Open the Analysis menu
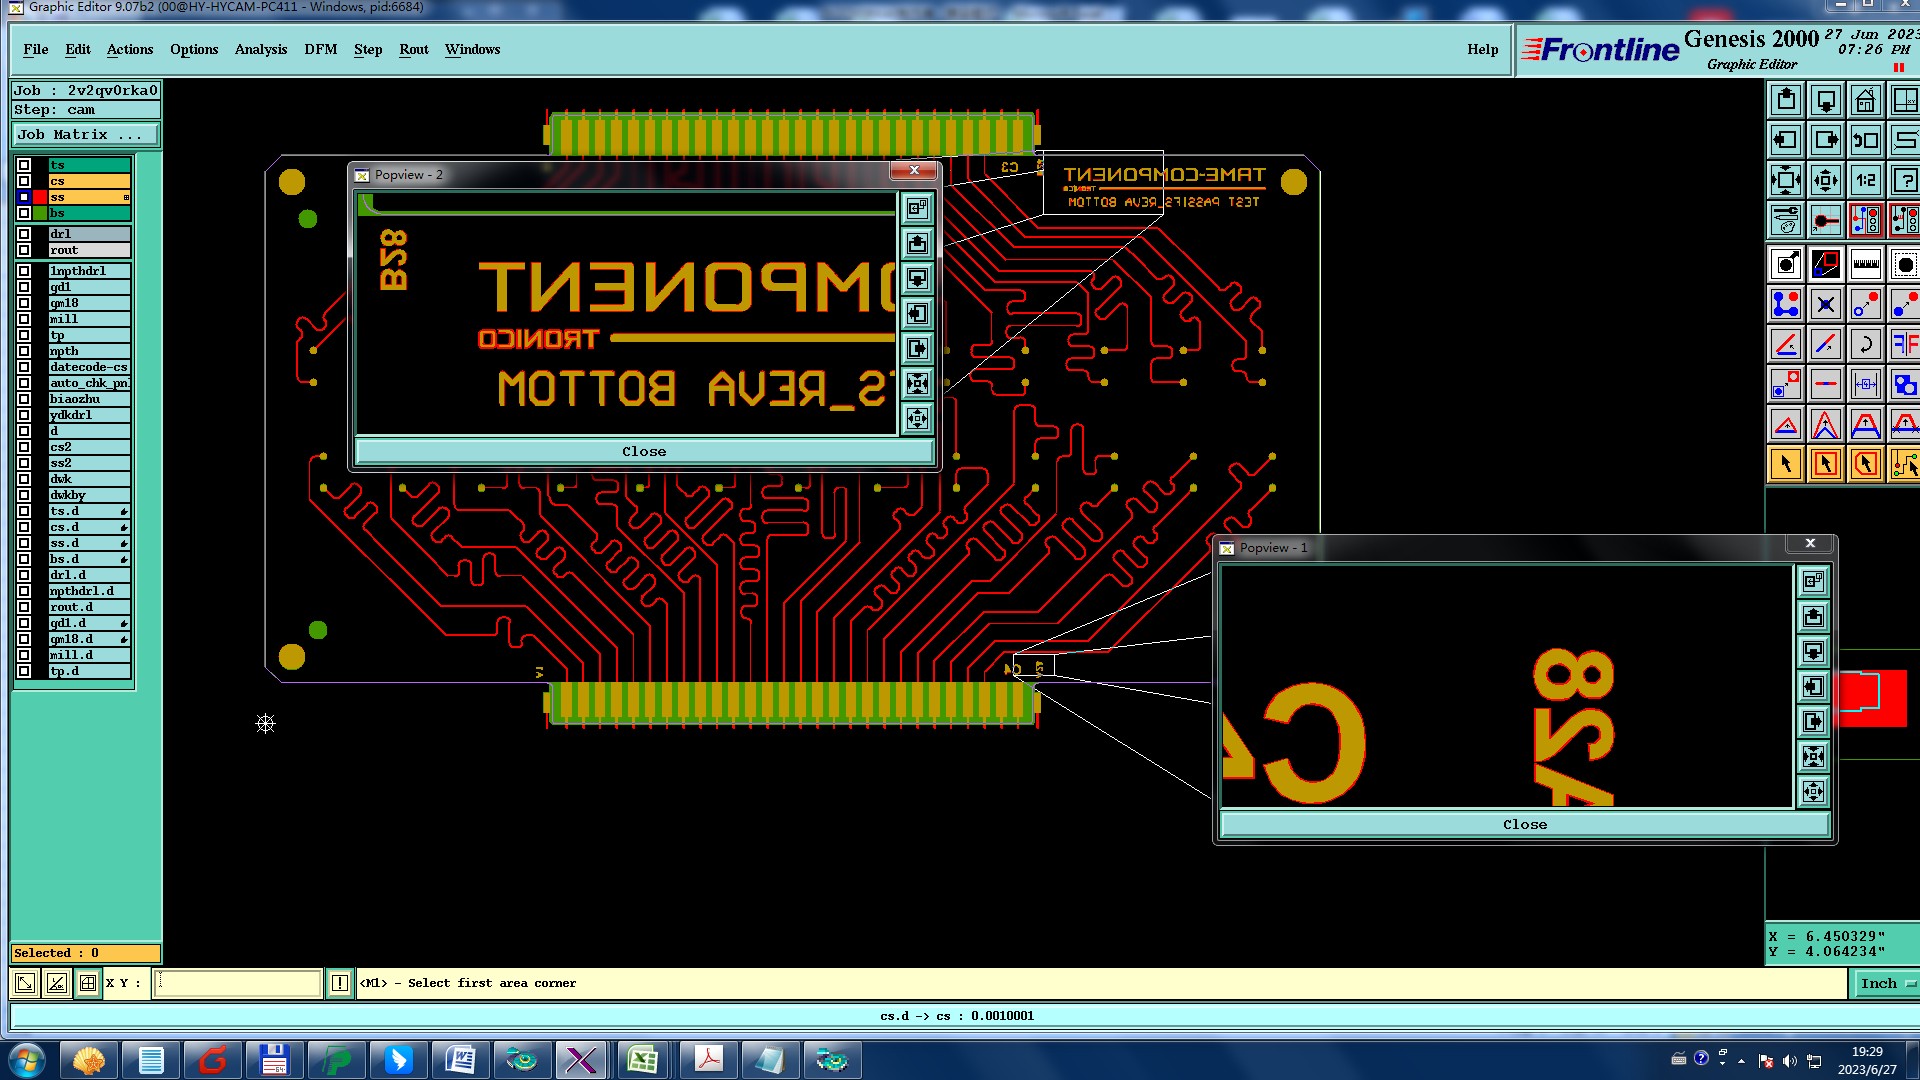The width and height of the screenshot is (1920, 1080). [x=260, y=49]
